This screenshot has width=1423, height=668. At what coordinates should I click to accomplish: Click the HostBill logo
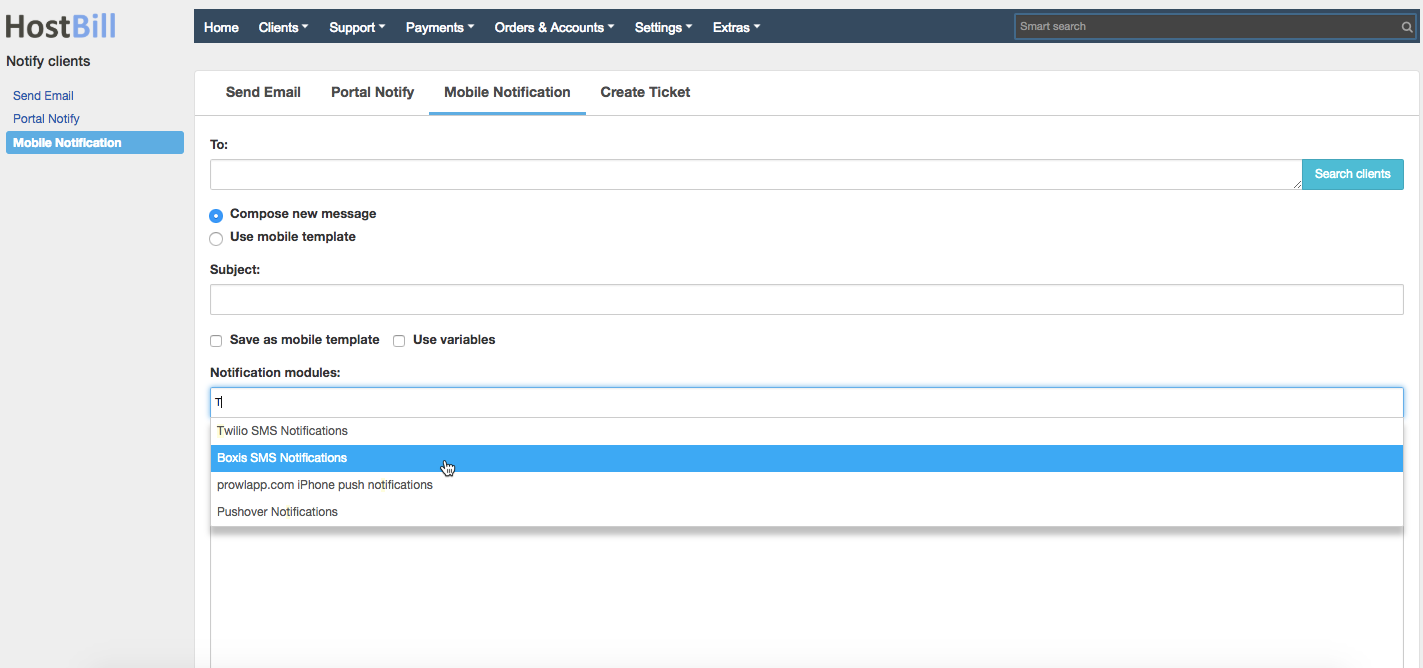(60, 26)
